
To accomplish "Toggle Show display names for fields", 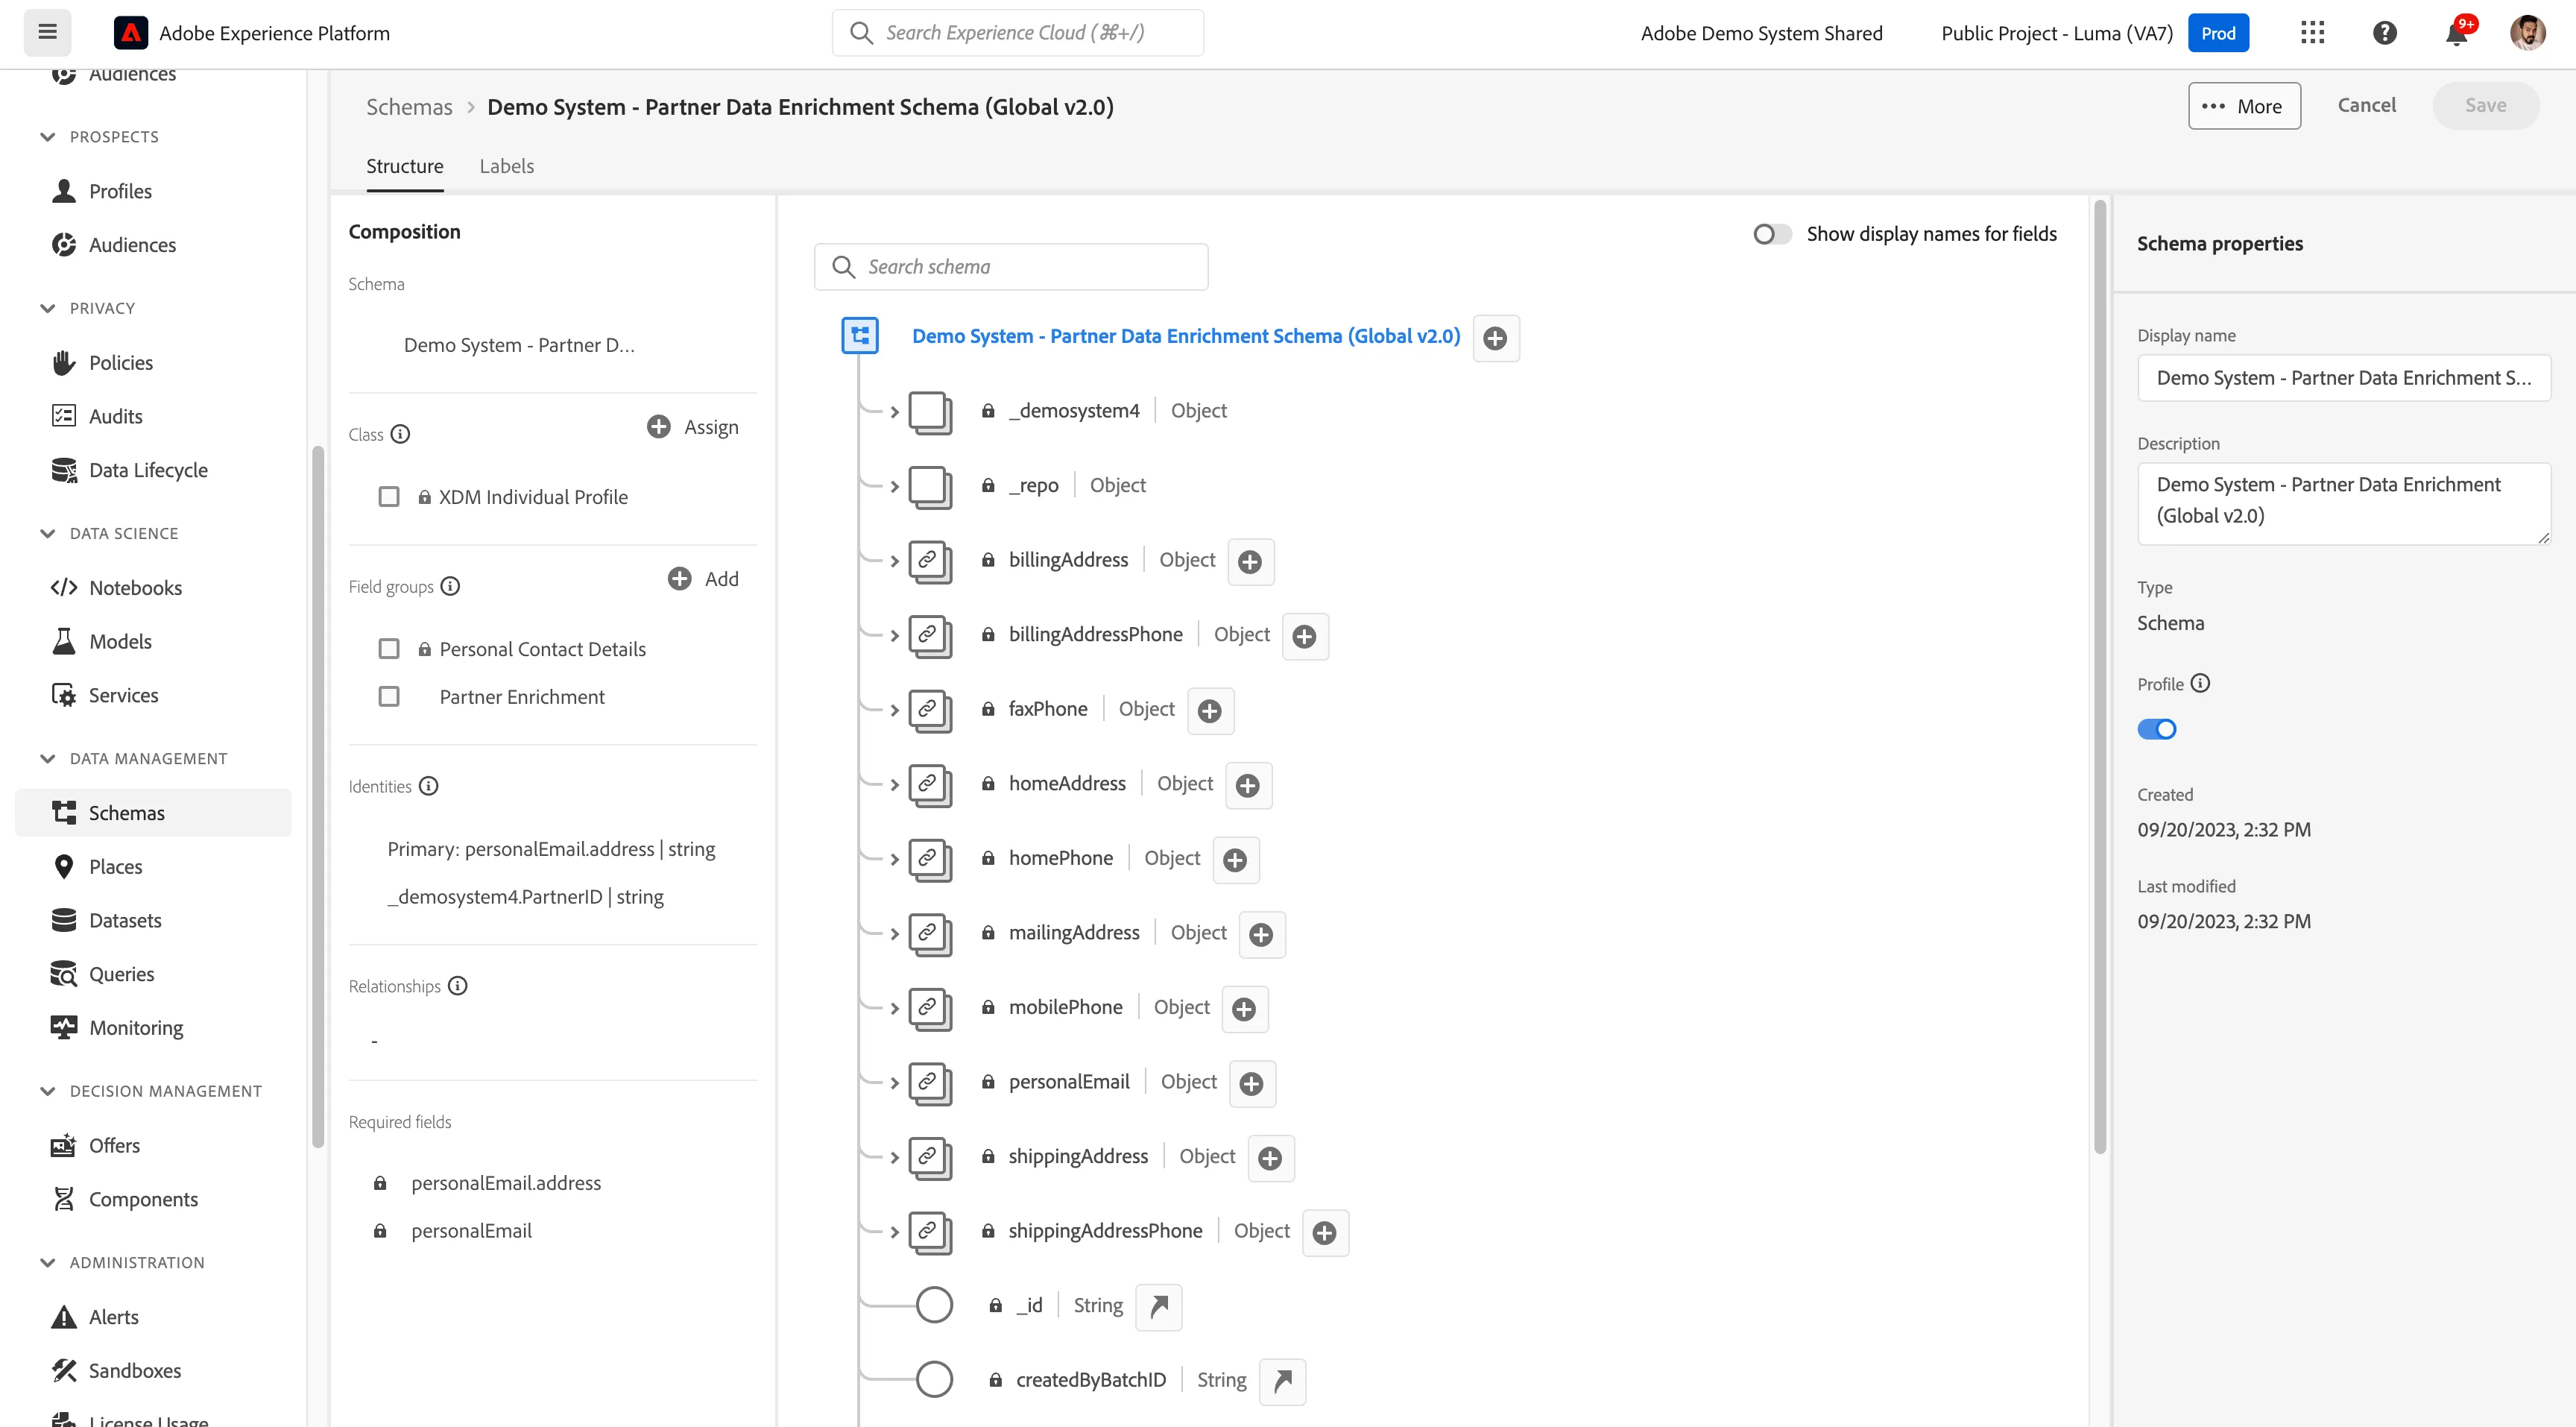I will click(1772, 234).
